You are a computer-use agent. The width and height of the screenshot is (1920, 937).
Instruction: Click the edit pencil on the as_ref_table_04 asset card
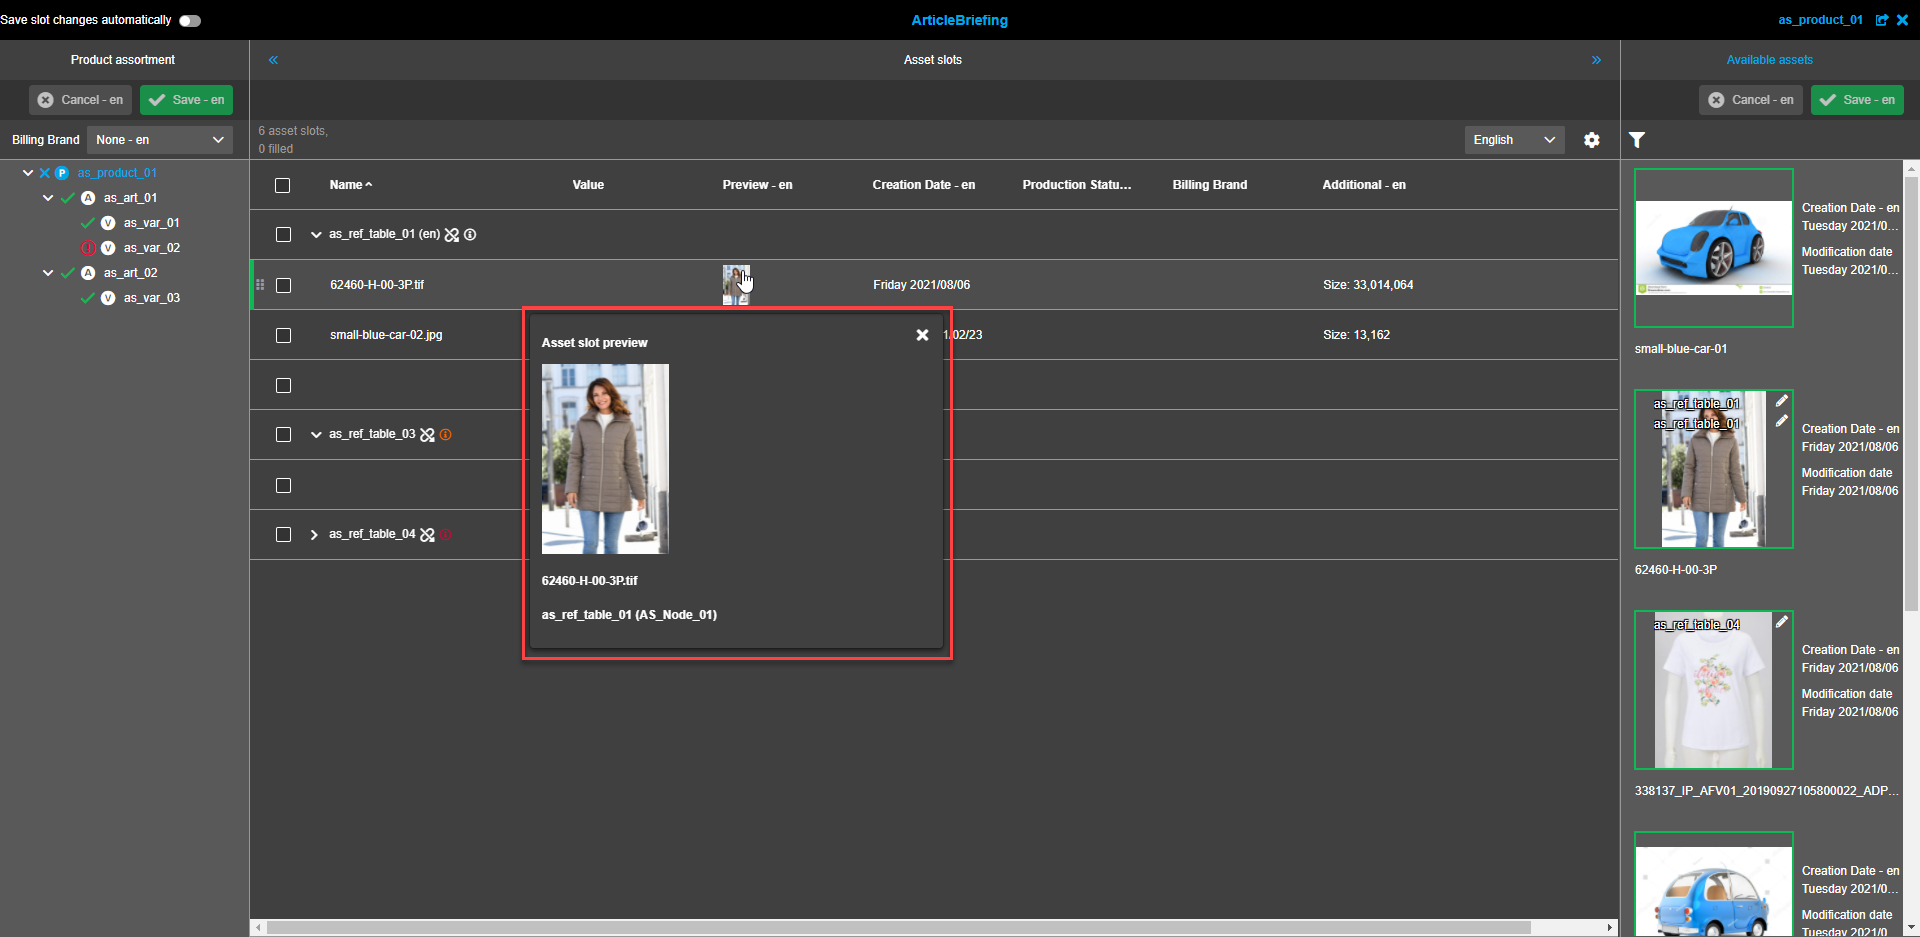coord(1782,621)
